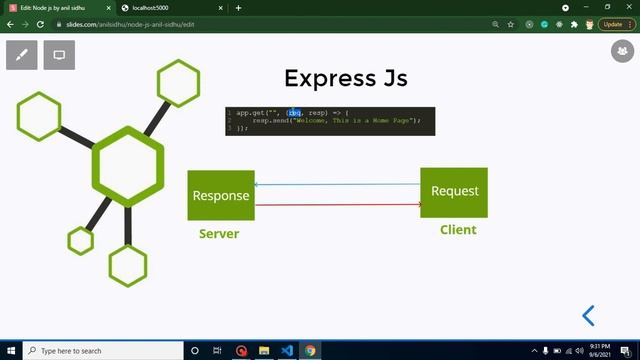Open the notification center icon
The width and height of the screenshot is (640, 360).
tap(625, 351)
